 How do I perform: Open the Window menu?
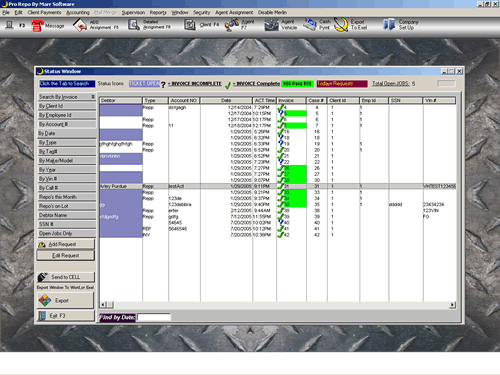180,12
